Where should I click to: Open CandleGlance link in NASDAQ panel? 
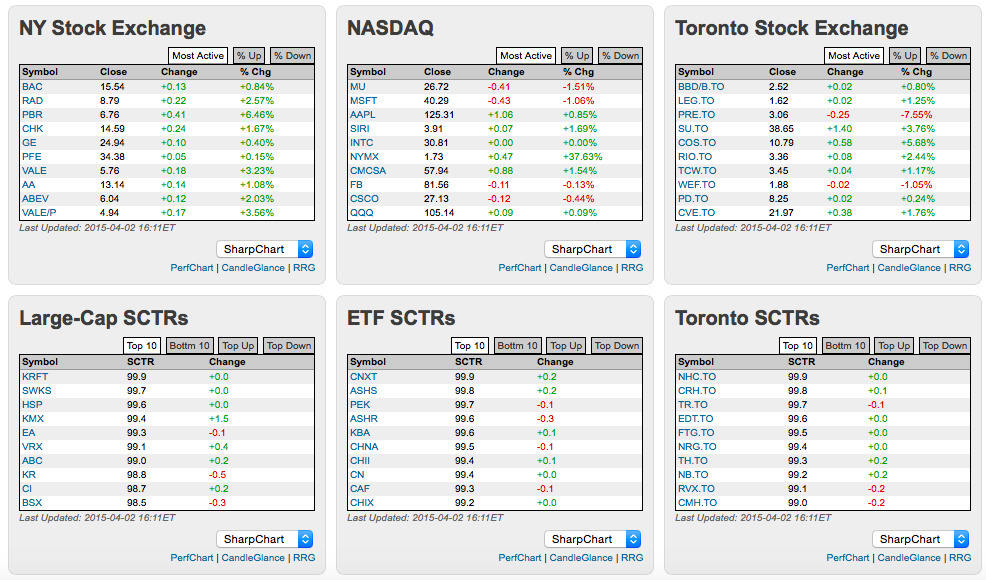click(x=581, y=268)
